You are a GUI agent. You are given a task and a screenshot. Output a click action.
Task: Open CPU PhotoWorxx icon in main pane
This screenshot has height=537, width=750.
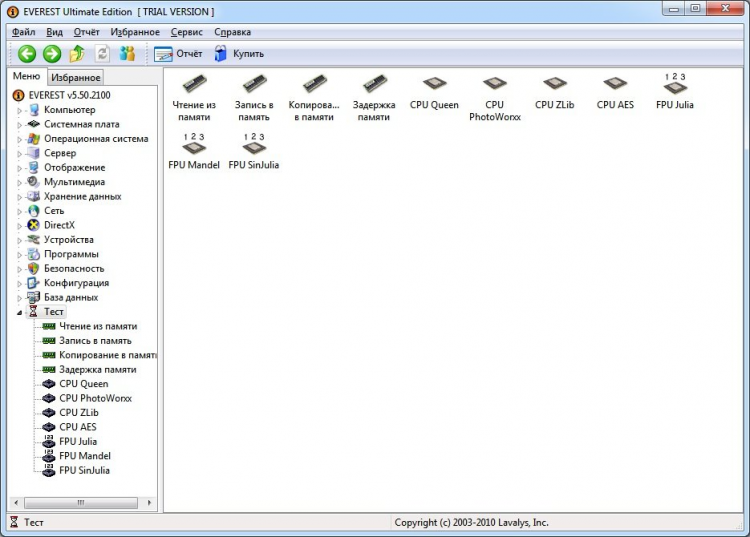click(x=495, y=97)
